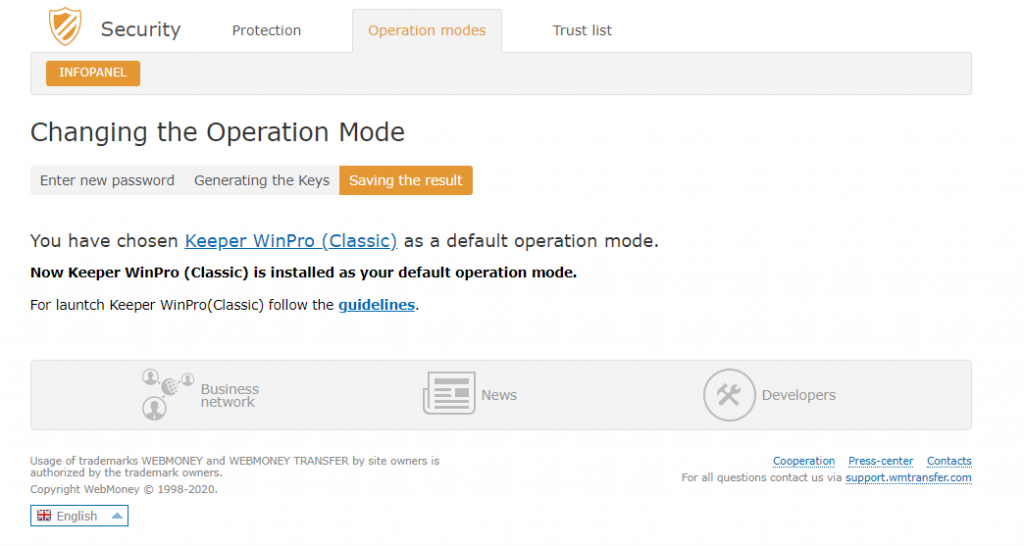Click the News label text
The height and width of the screenshot is (546, 1024).
499,395
